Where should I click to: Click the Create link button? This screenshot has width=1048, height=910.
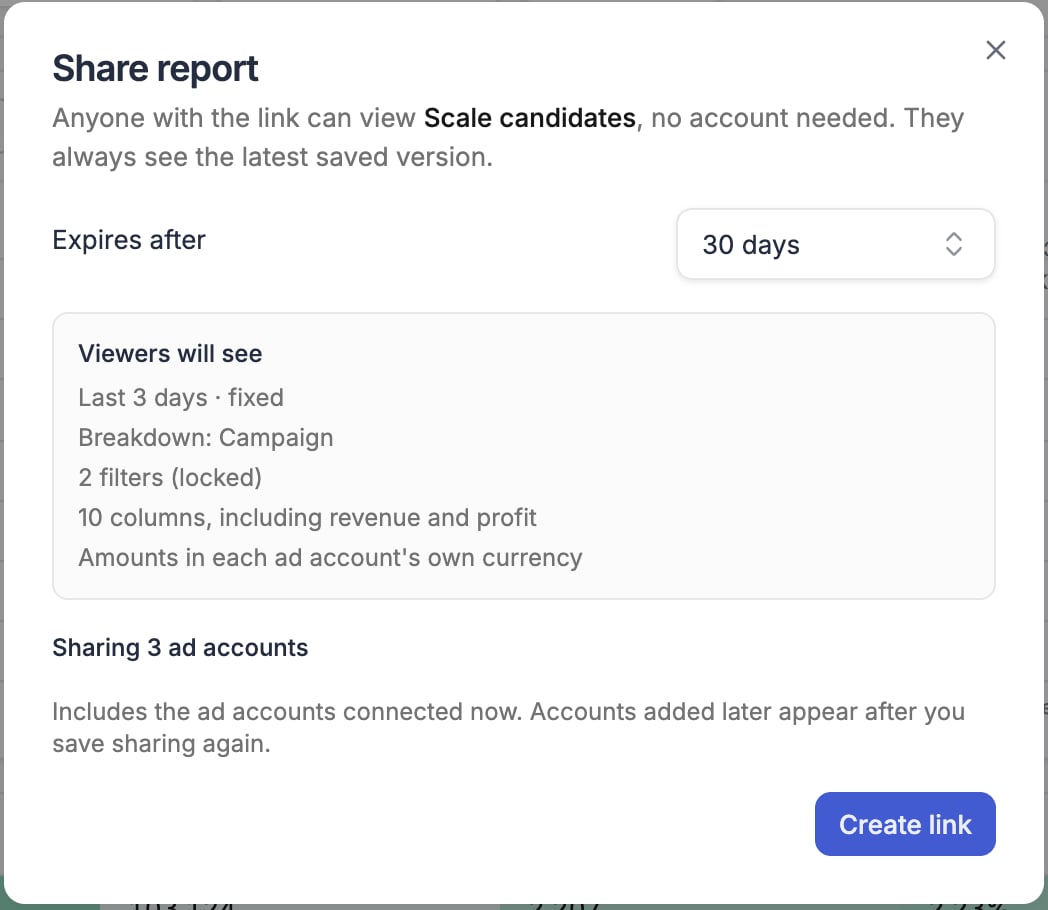coord(905,824)
